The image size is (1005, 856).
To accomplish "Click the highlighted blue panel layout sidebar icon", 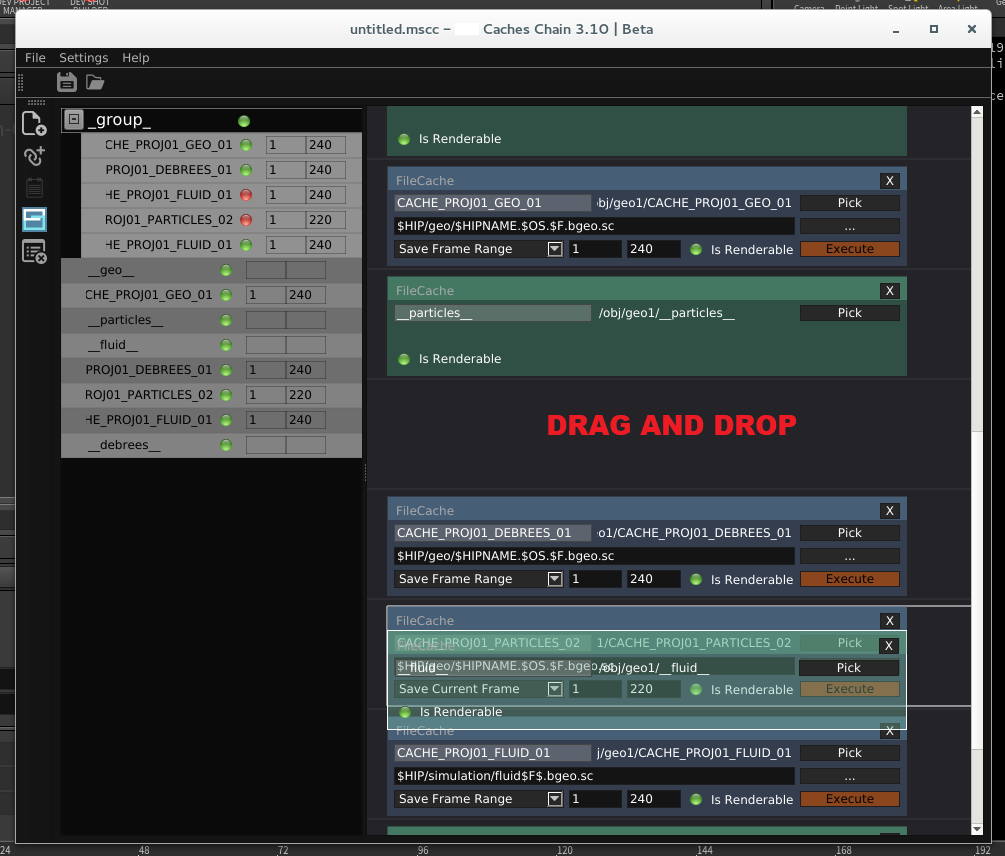I will [34, 219].
